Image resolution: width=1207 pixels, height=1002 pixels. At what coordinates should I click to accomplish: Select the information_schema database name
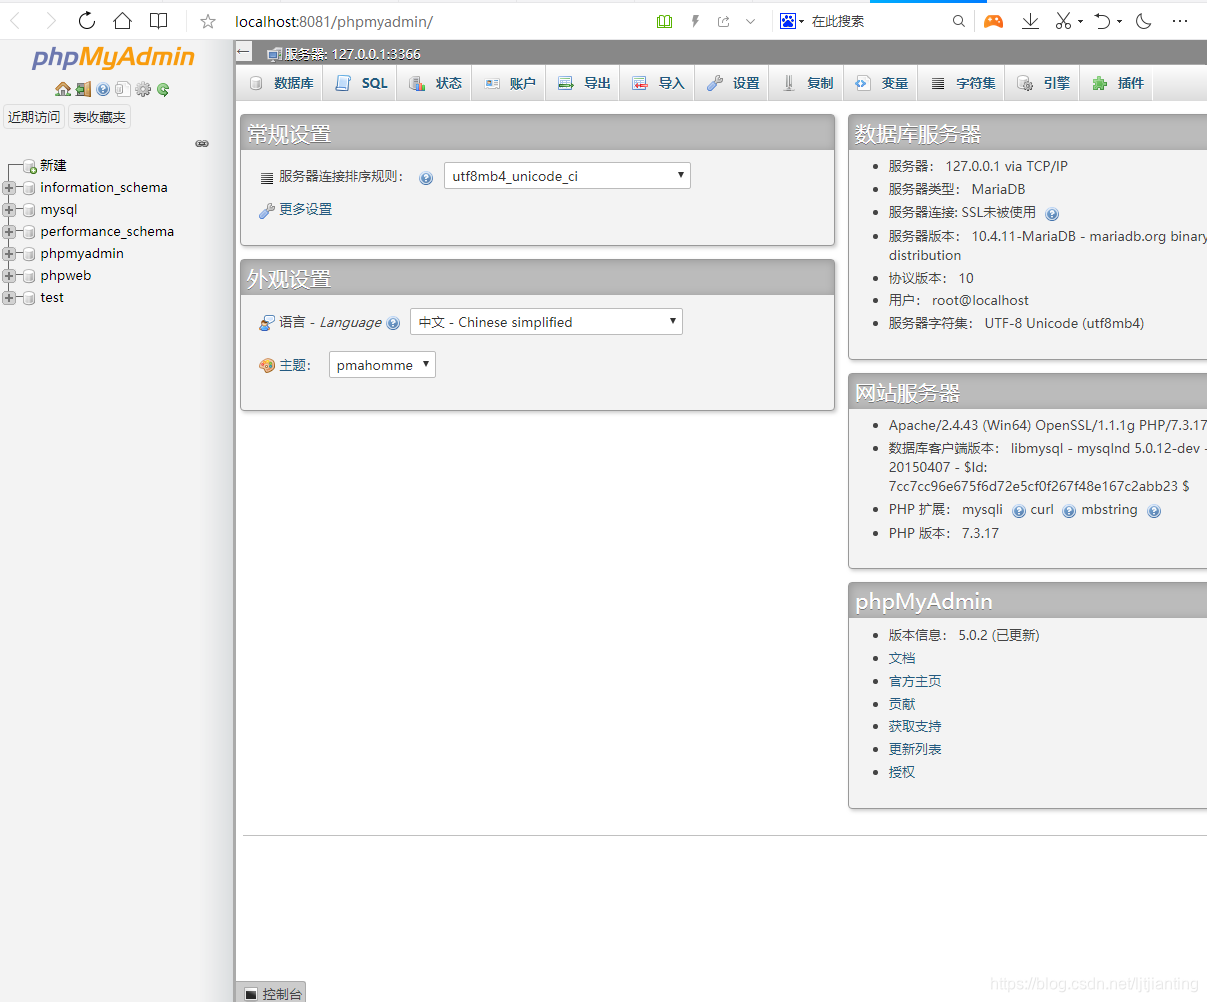[104, 188]
